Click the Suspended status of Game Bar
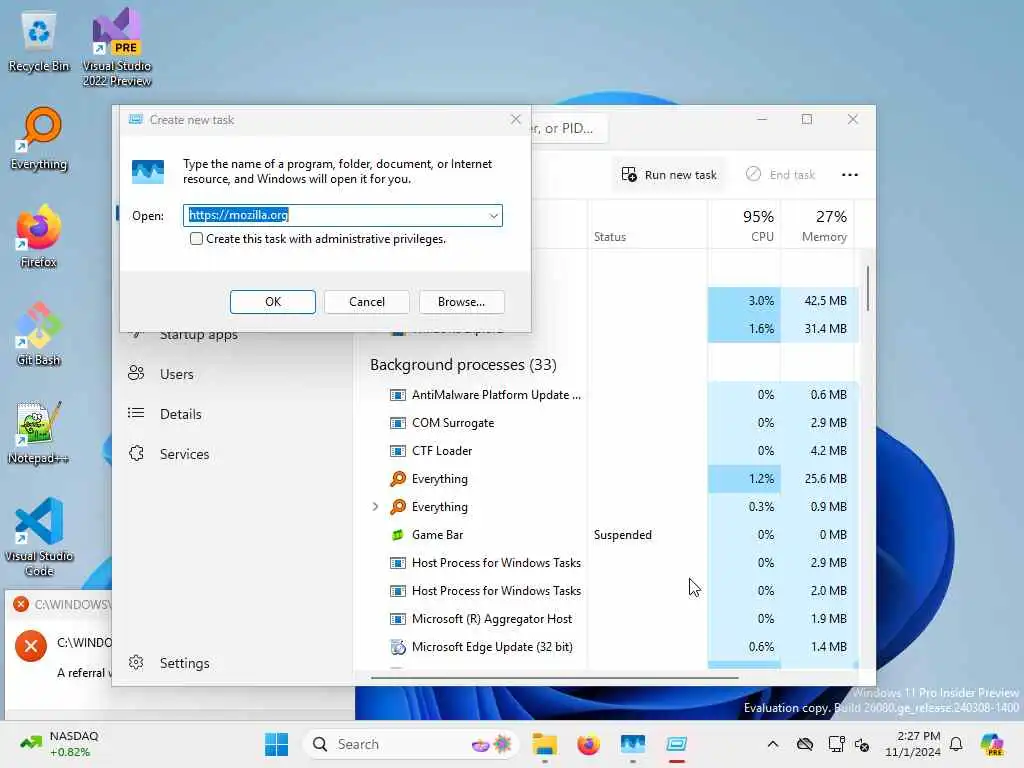Viewport: 1024px width, 768px height. [622, 535]
